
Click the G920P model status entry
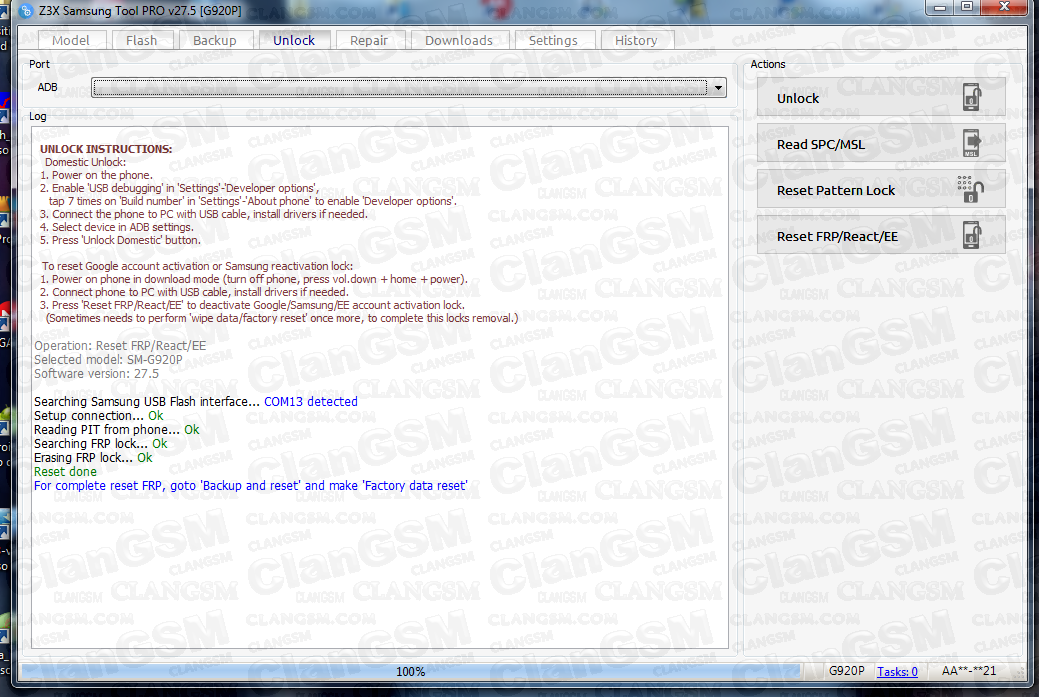click(846, 671)
